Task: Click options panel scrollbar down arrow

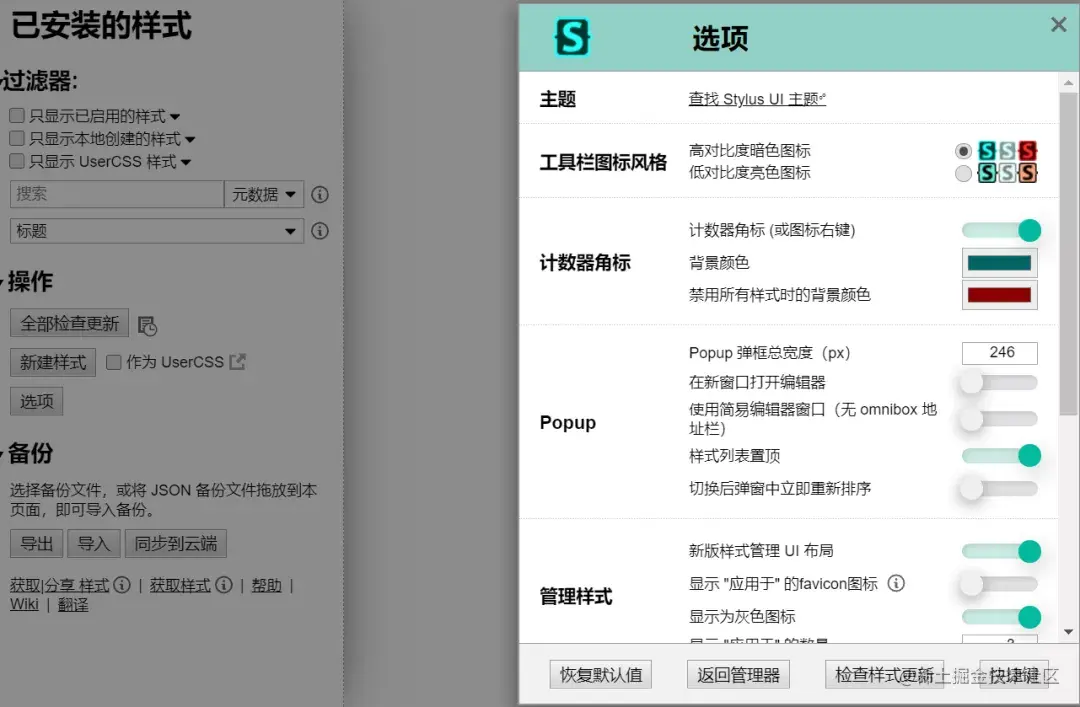Action: 1068,632
